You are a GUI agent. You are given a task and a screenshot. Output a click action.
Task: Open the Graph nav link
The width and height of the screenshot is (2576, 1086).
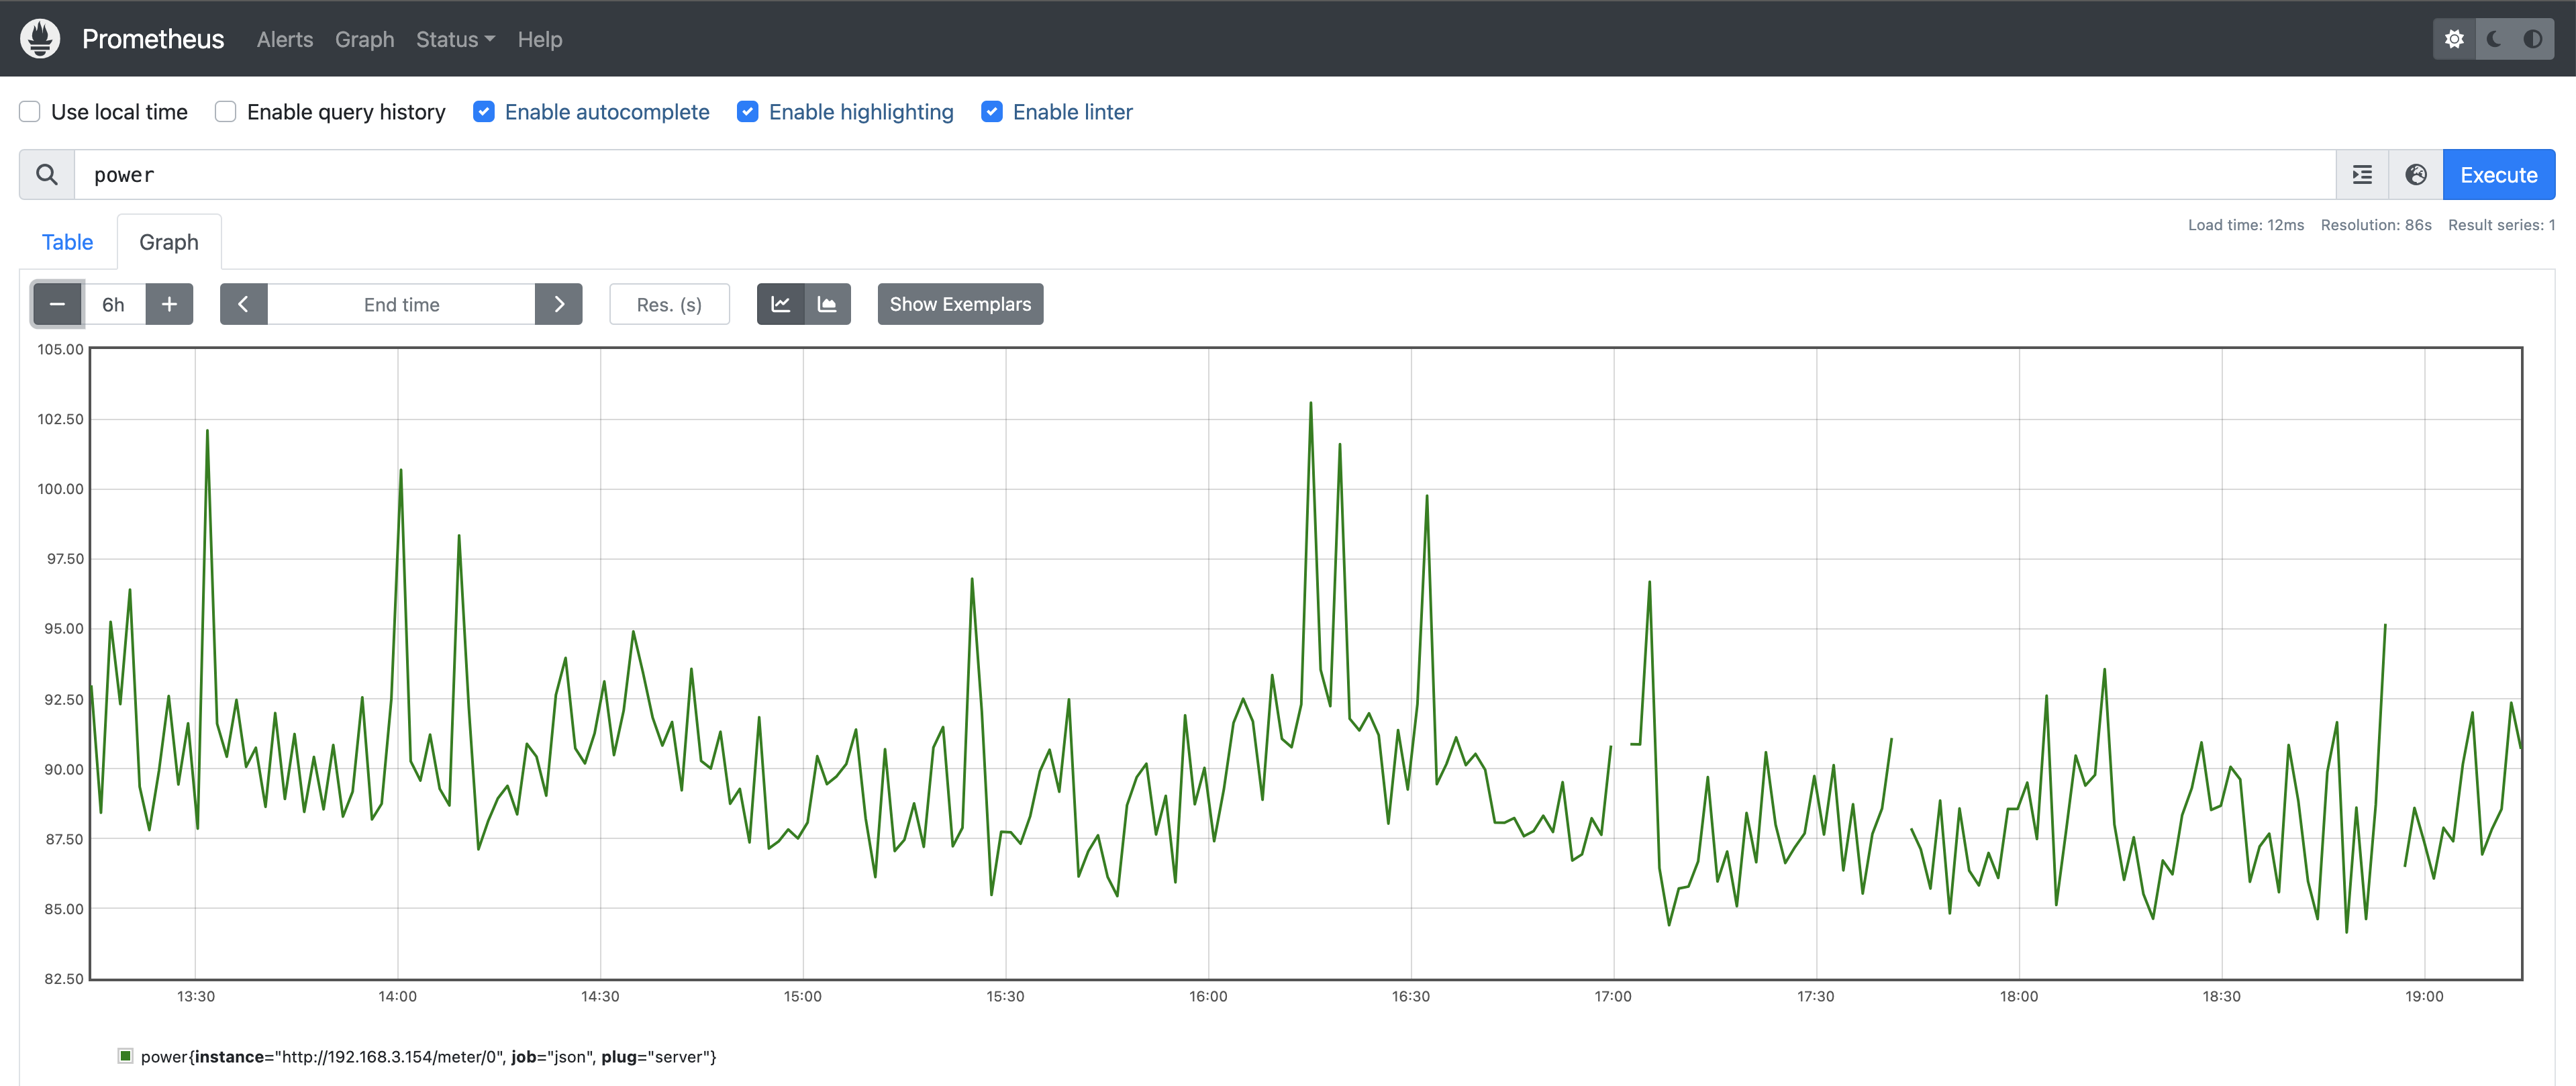point(365,39)
